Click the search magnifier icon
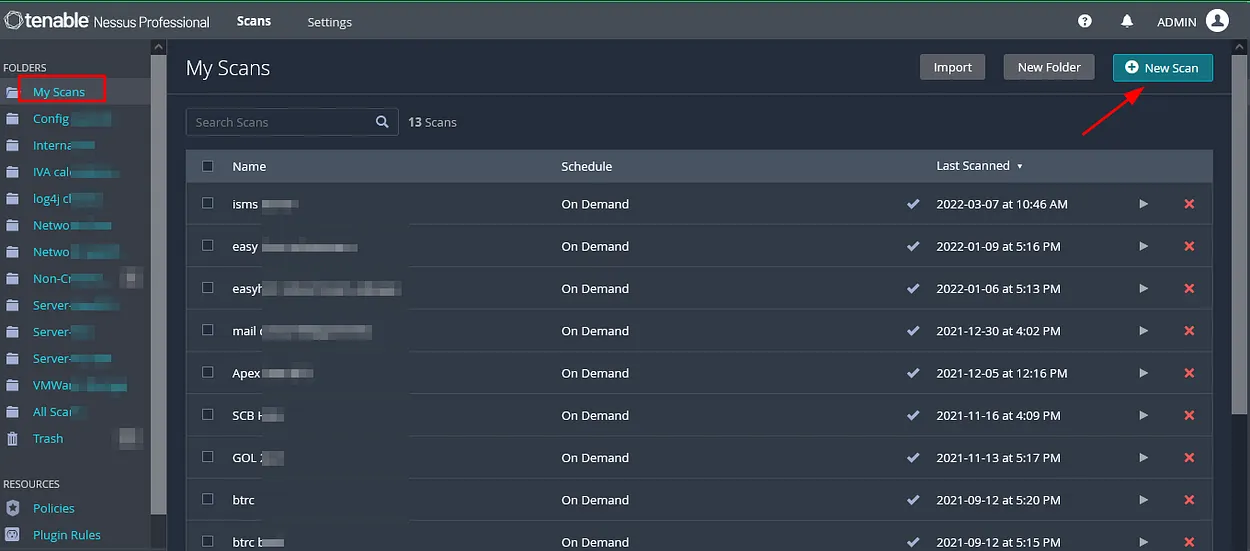The height and width of the screenshot is (551, 1250). [x=382, y=122]
